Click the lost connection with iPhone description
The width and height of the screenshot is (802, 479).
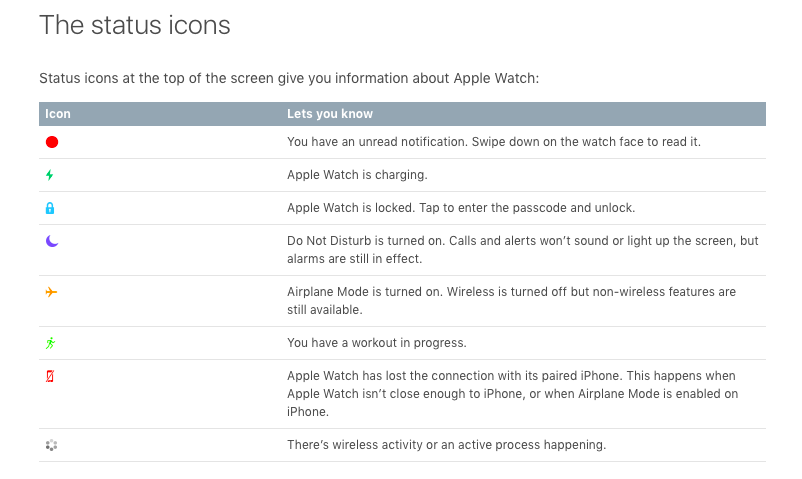click(x=513, y=394)
